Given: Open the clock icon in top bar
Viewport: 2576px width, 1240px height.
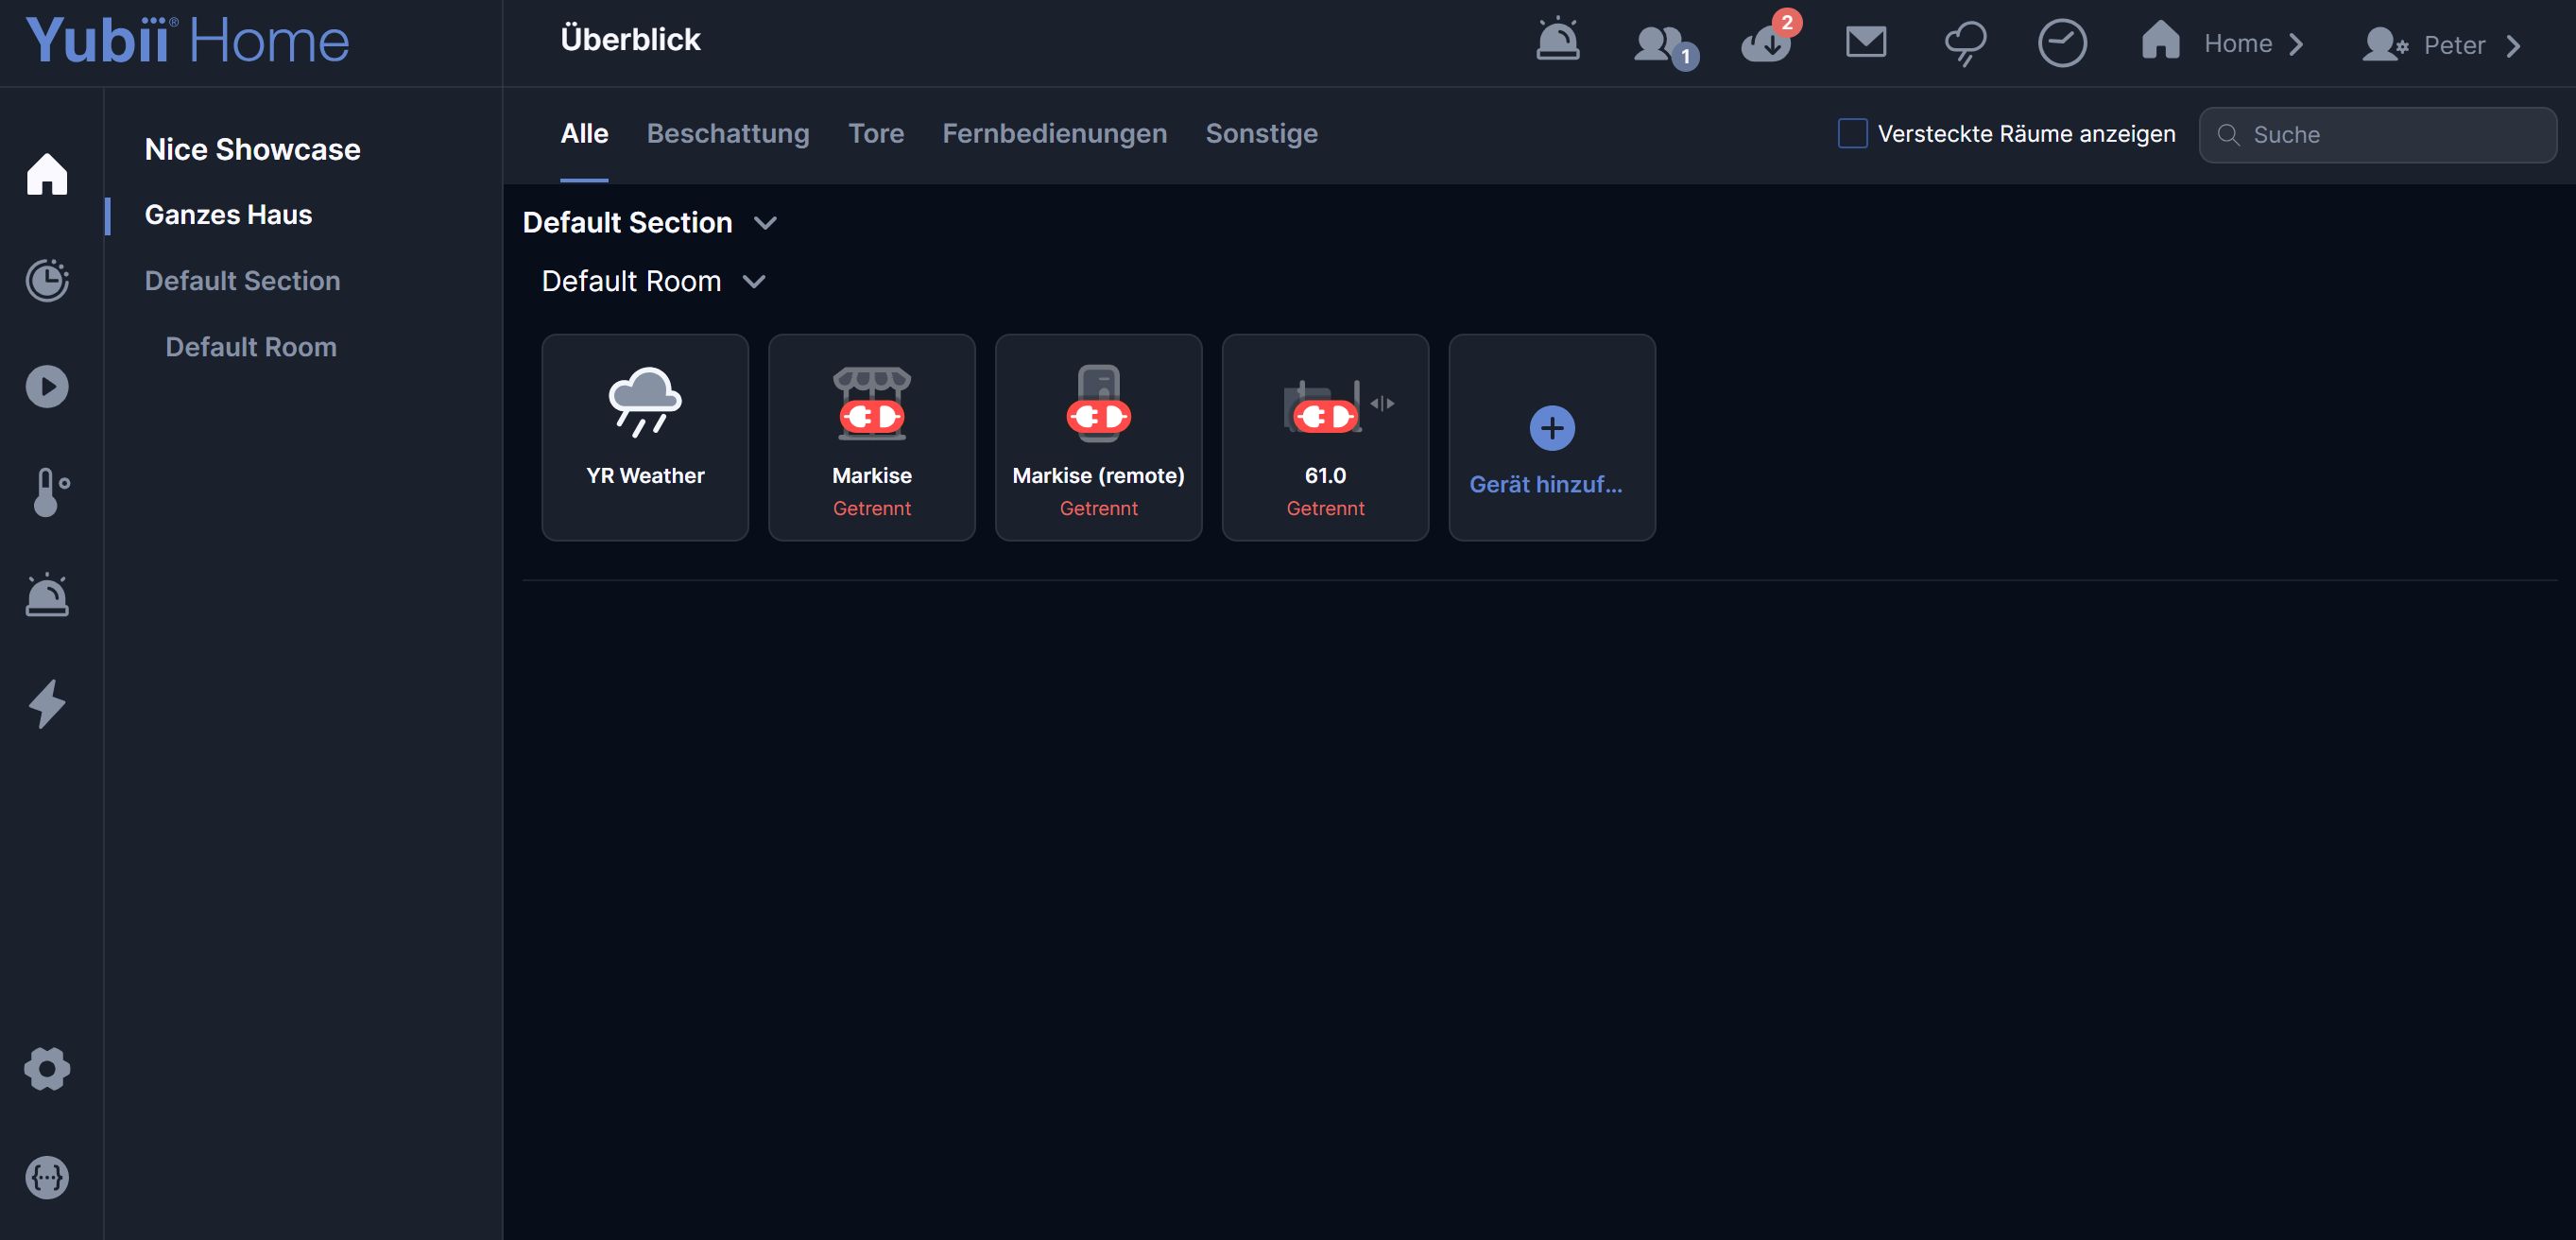Looking at the screenshot, I should tap(2061, 43).
